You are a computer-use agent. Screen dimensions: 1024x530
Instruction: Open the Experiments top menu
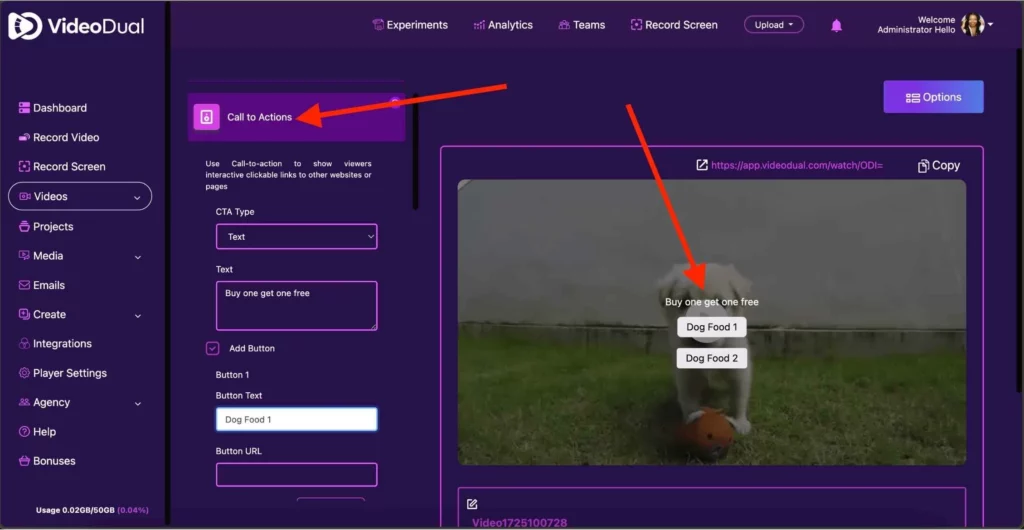coord(409,25)
